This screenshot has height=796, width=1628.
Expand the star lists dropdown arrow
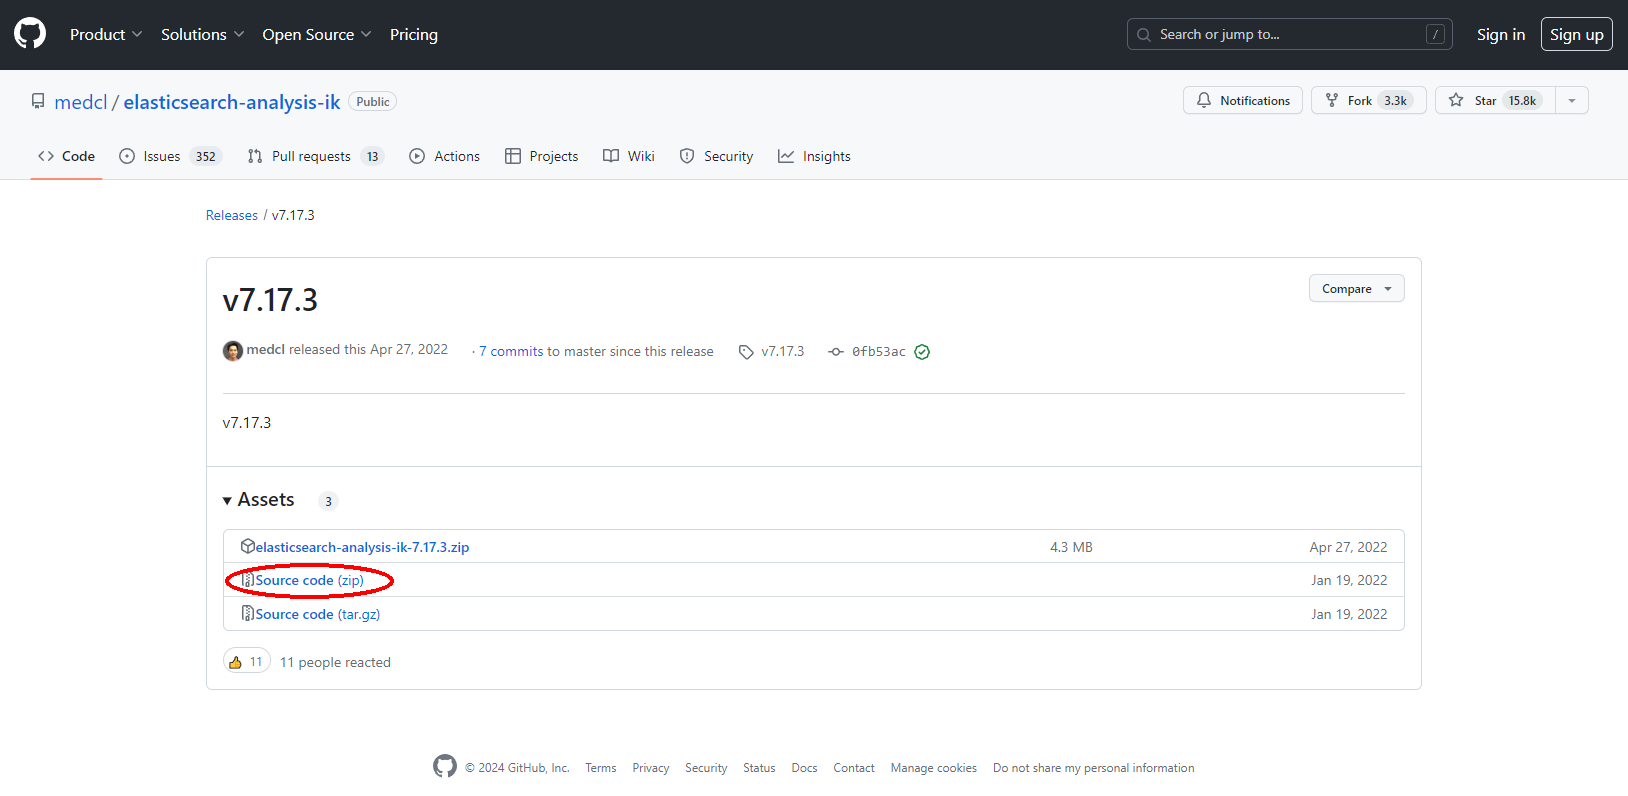tap(1572, 101)
